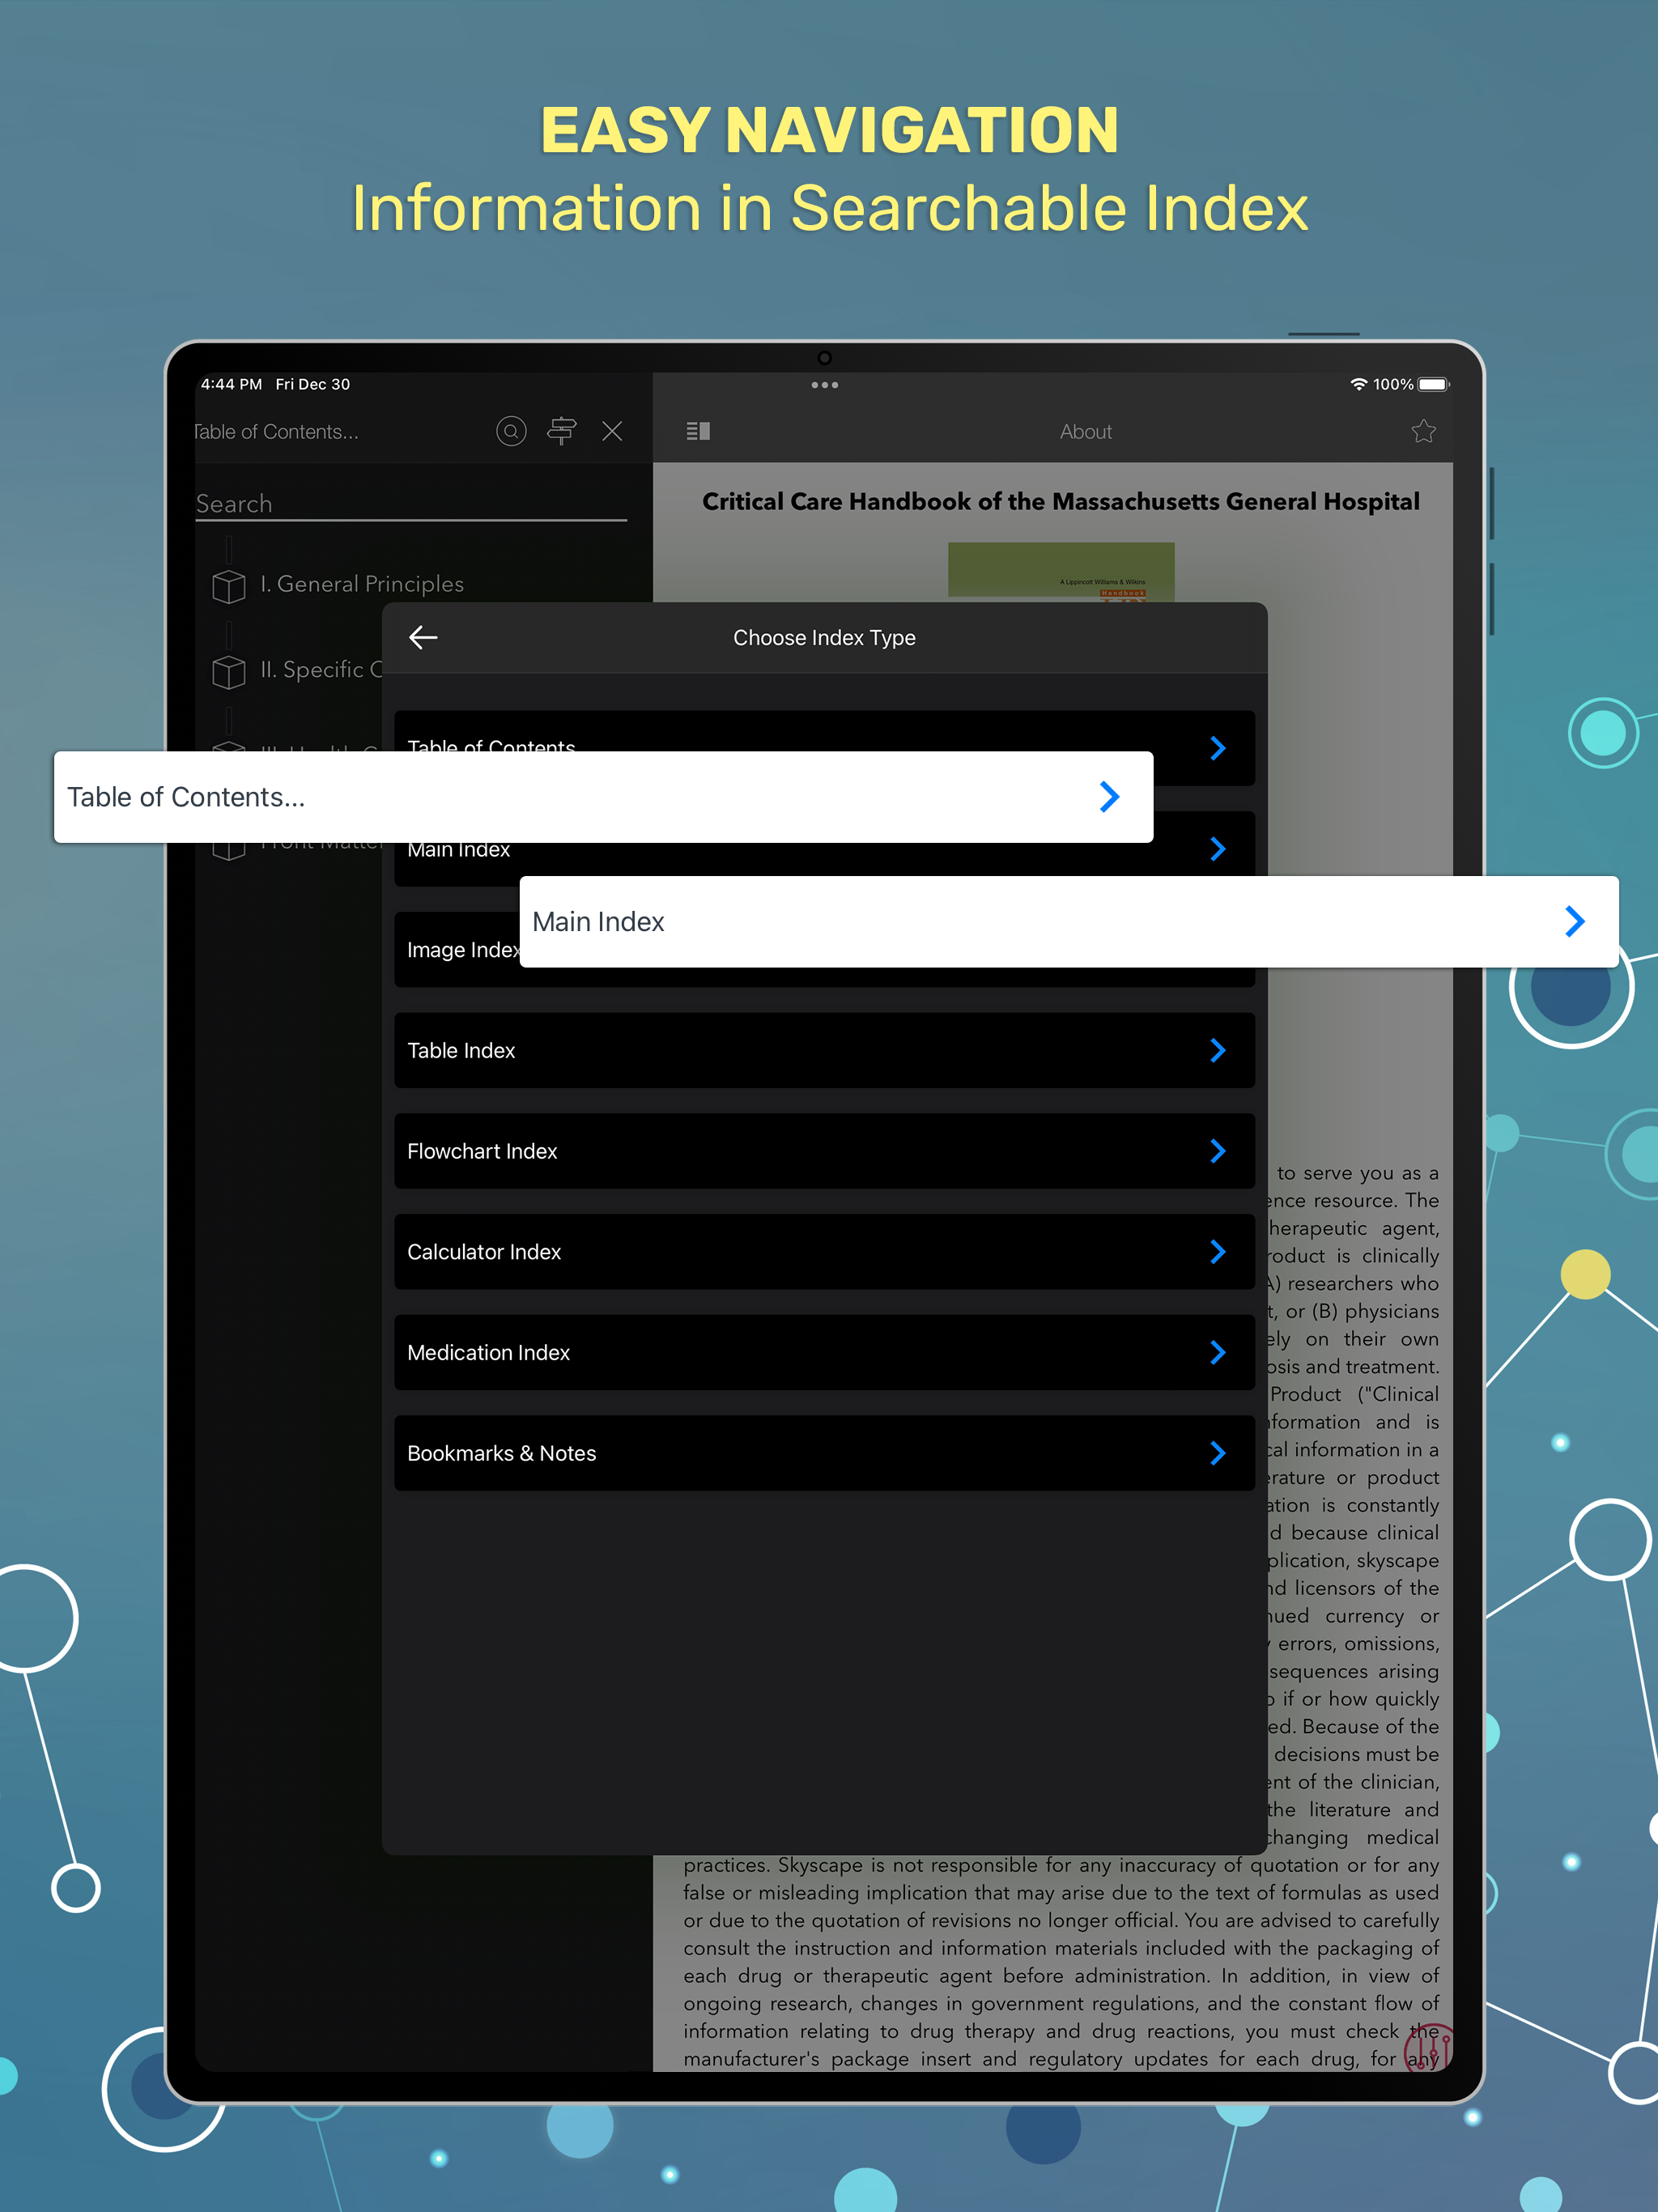1658x2212 pixels.
Task: Tap chevron on Table Index row
Action: tap(1217, 1050)
